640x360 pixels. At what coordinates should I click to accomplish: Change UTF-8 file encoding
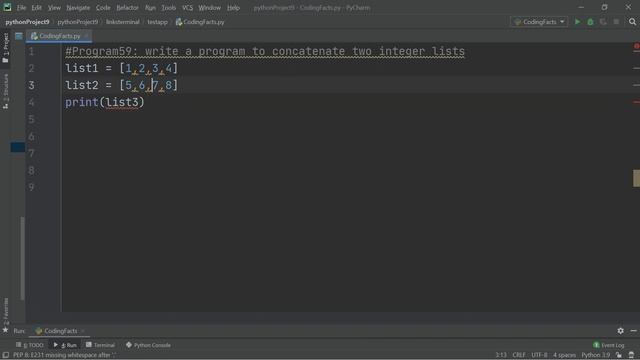(539, 355)
